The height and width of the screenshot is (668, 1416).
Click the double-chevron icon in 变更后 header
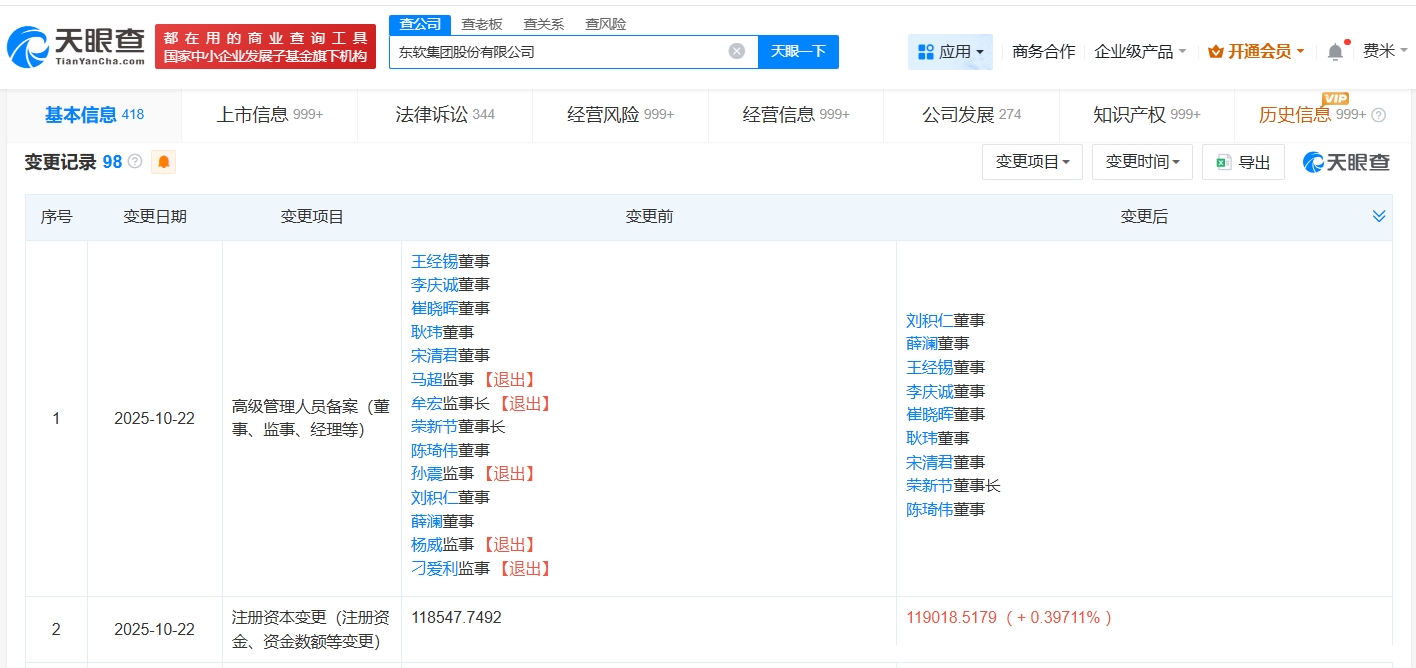1379,216
